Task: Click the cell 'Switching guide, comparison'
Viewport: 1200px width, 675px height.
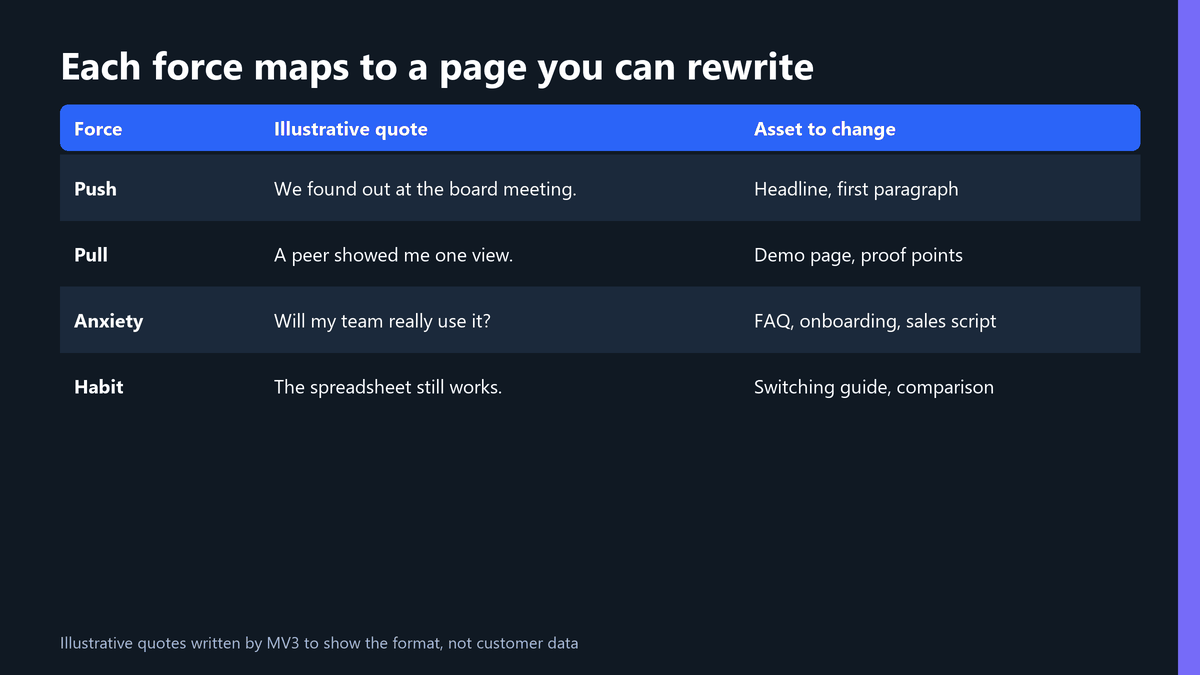Action: (874, 387)
